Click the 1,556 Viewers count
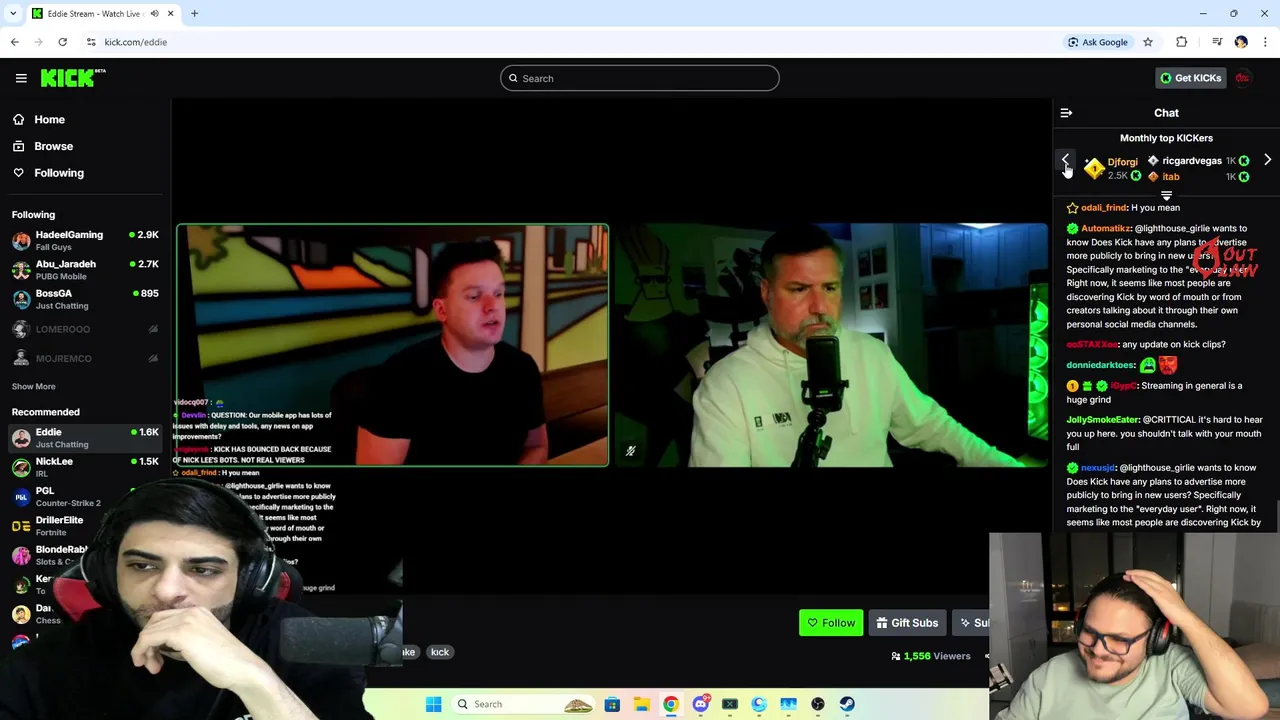 [x=930, y=656]
